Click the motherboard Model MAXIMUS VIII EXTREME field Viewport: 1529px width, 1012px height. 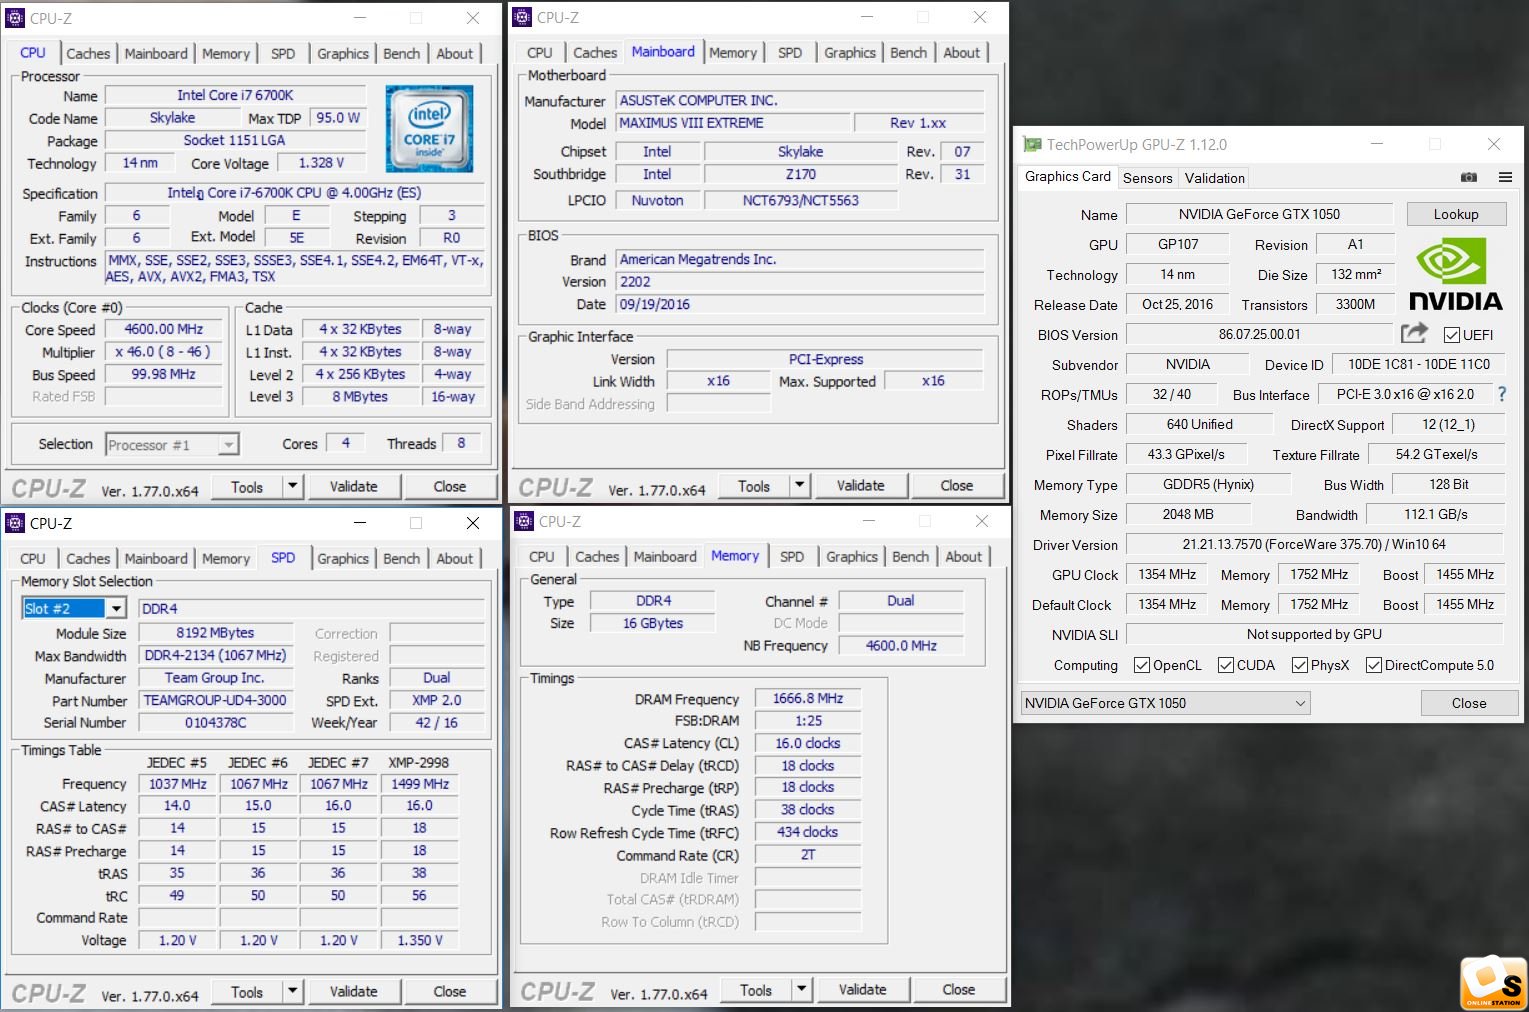coord(732,123)
